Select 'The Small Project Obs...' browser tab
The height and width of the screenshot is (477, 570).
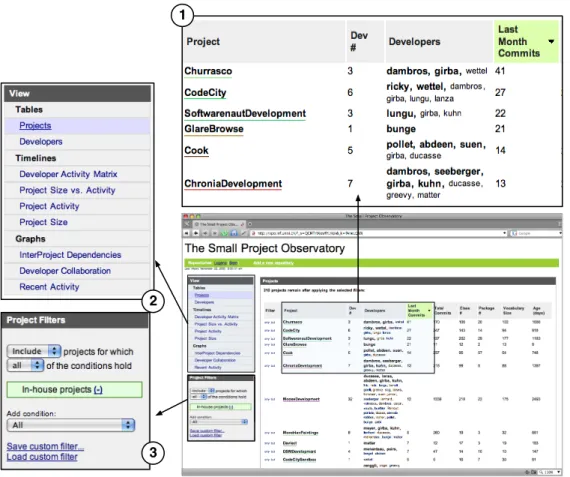click(x=218, y=224)
